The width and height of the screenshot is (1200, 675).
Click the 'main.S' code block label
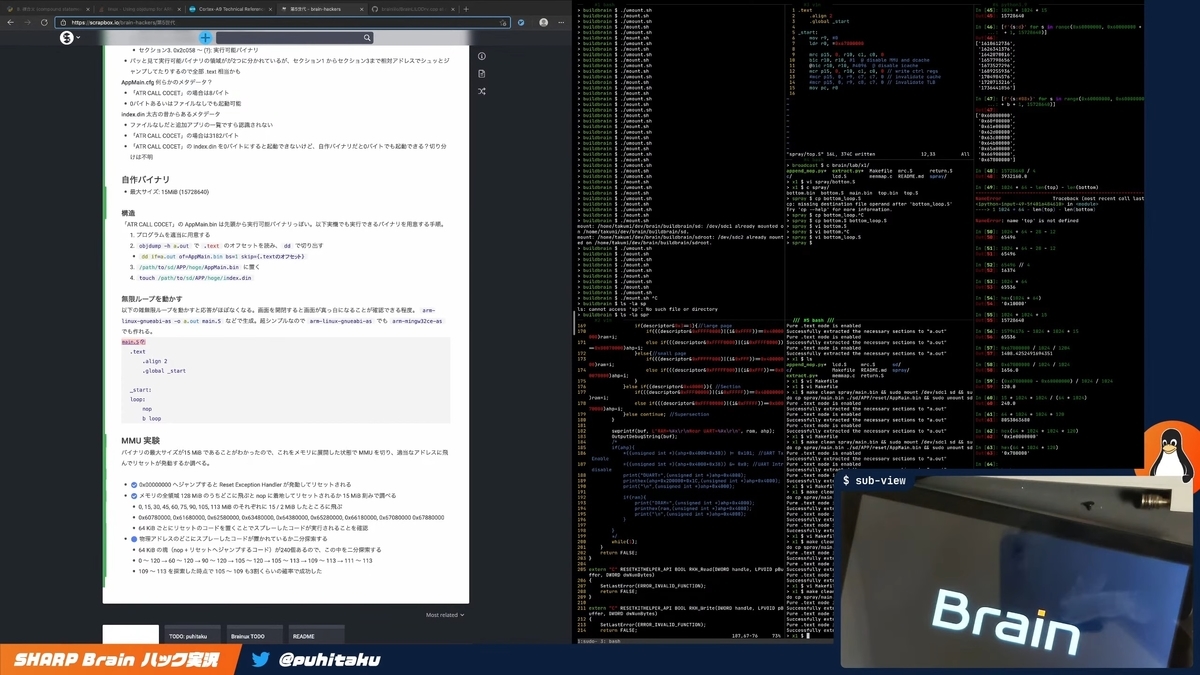pos(135,342)
